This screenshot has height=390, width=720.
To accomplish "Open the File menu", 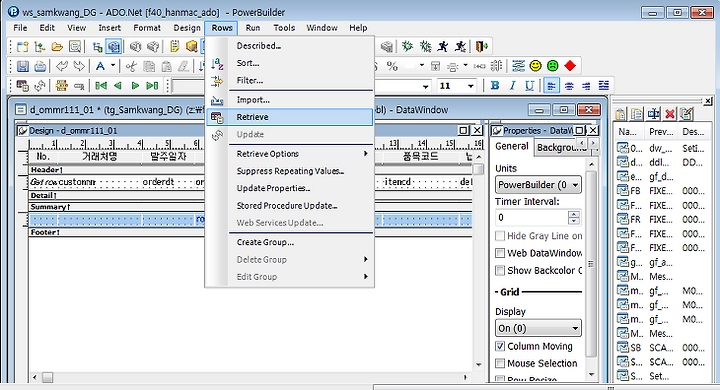I will point(20,28).
